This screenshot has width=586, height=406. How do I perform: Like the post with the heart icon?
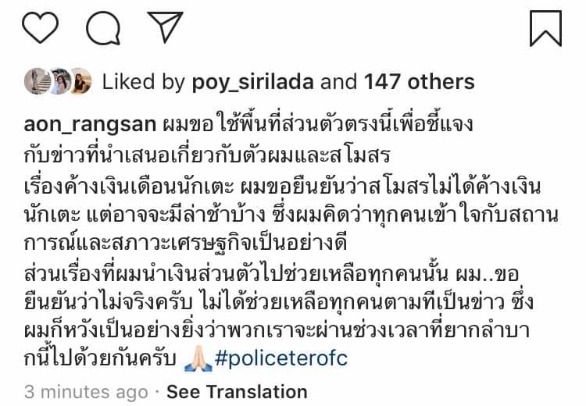pyautogui.click(x=40, y=27)
